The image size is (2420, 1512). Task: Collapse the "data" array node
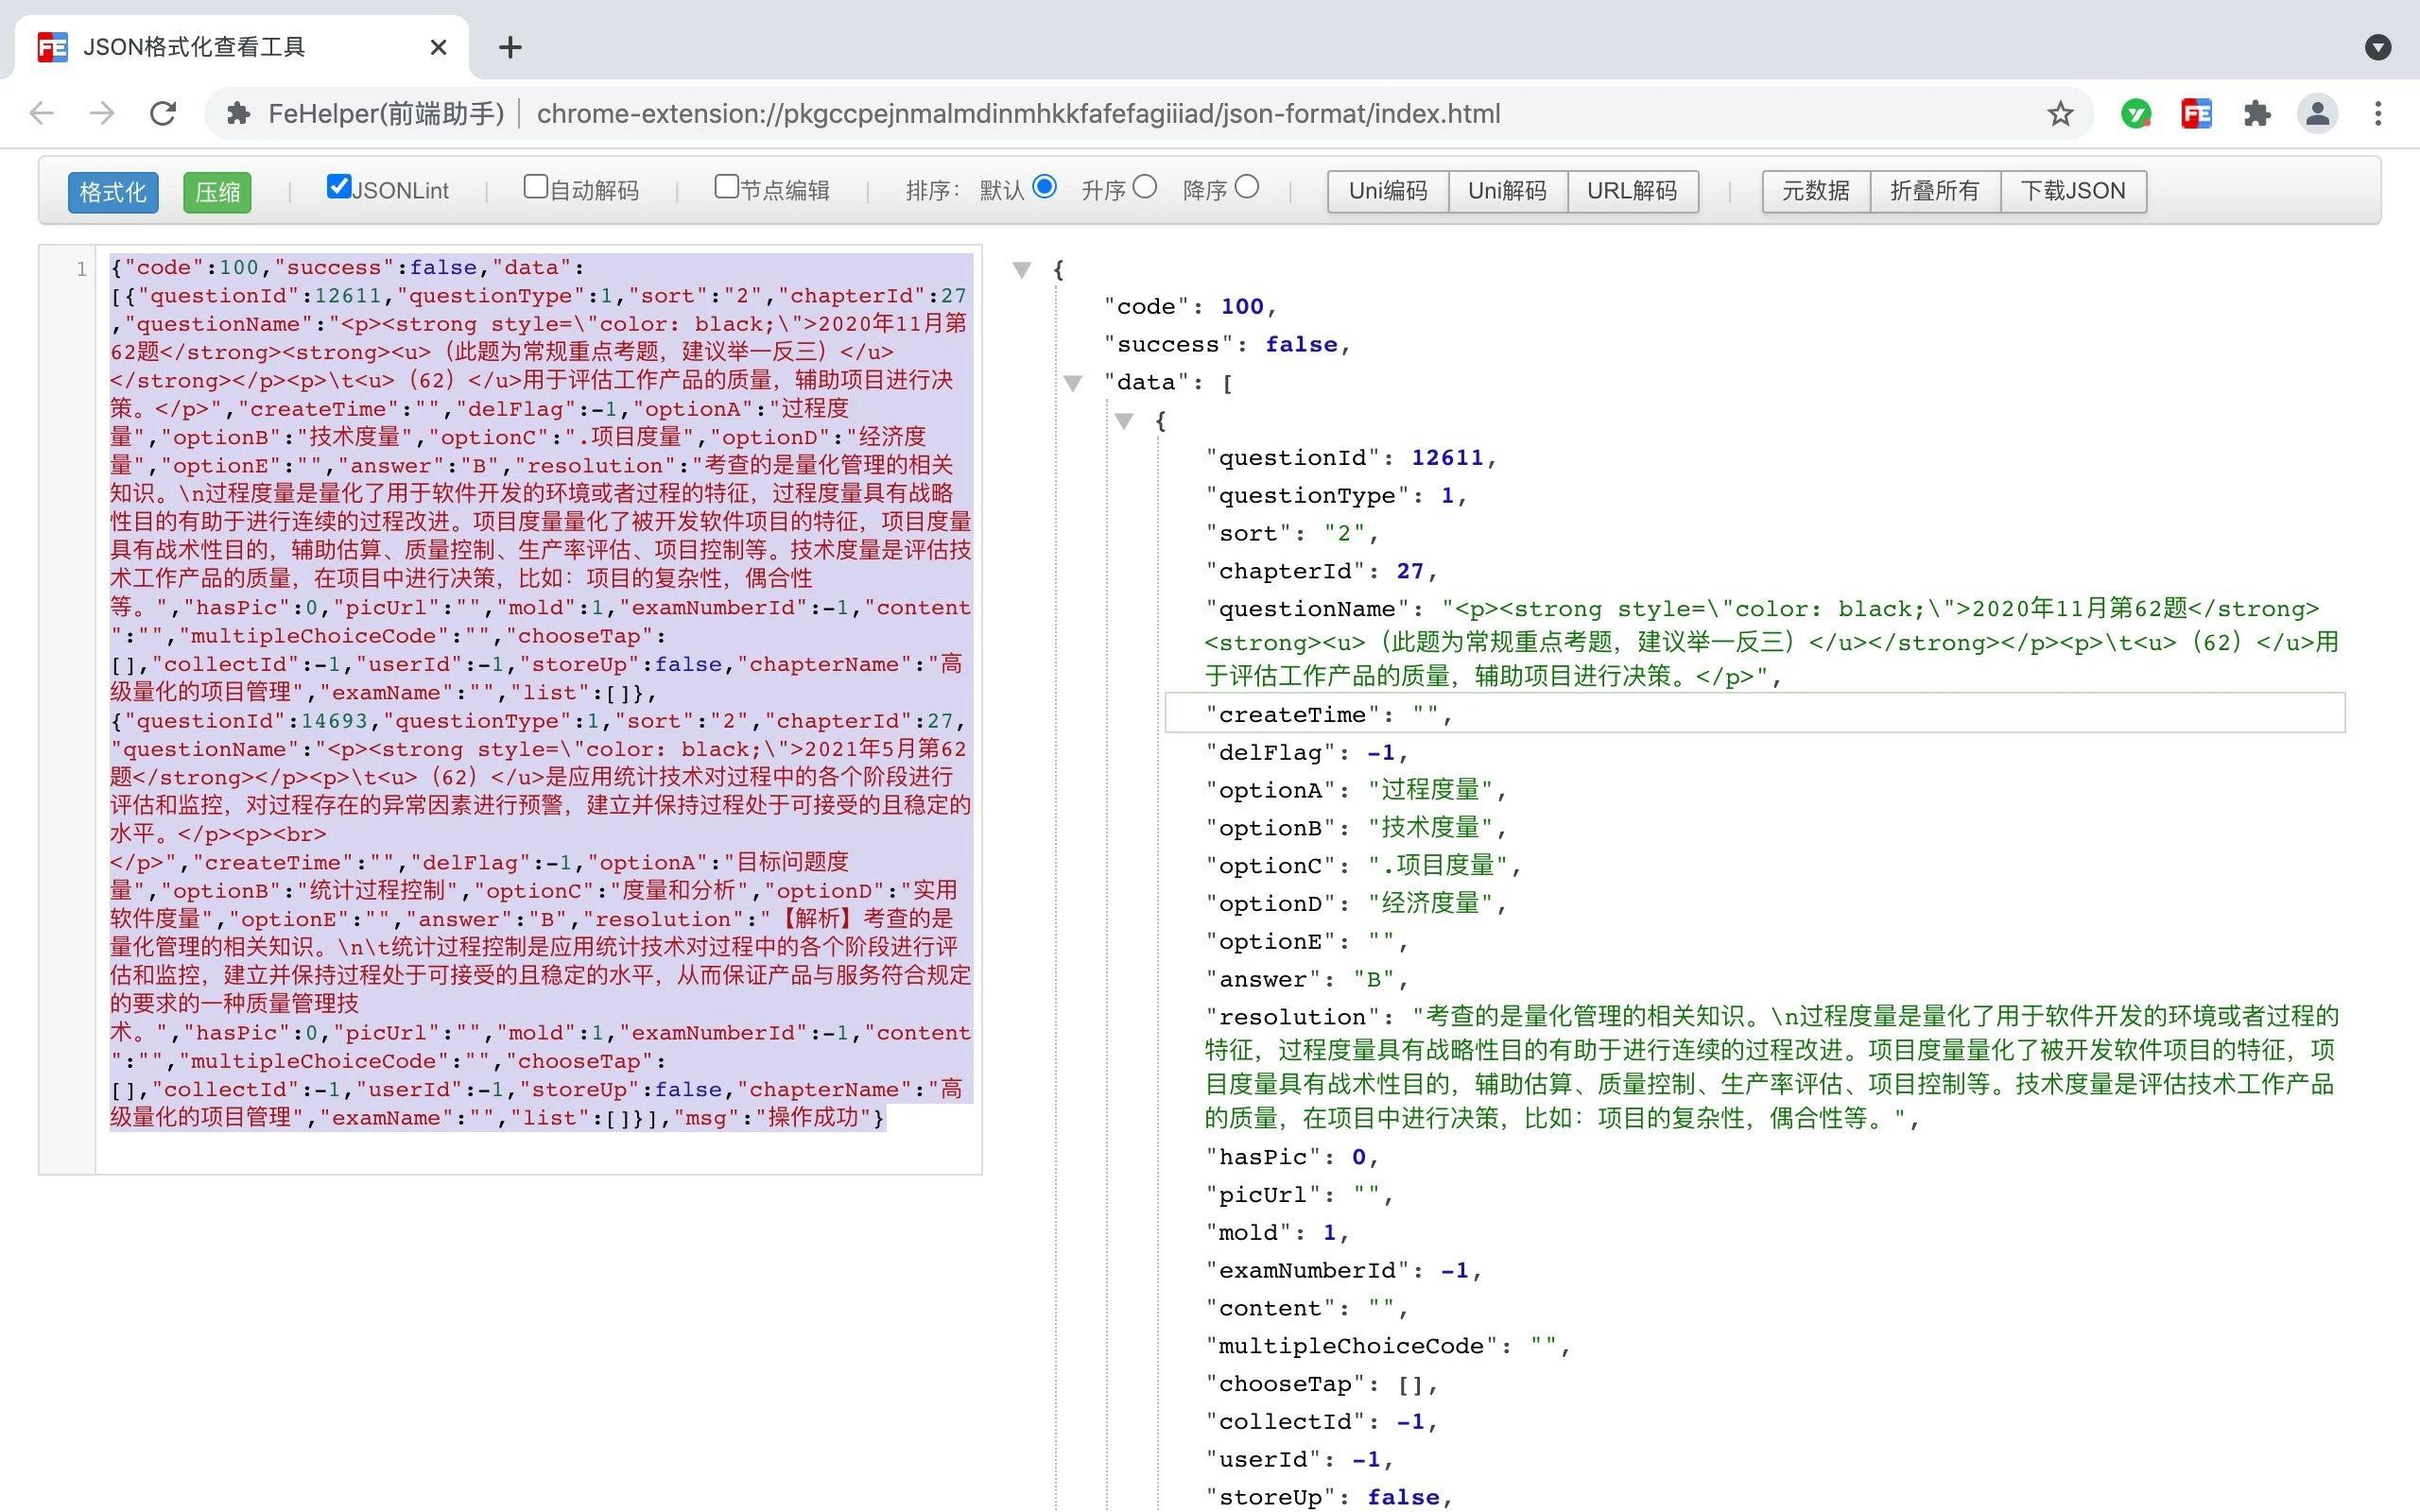(1072, 383)
